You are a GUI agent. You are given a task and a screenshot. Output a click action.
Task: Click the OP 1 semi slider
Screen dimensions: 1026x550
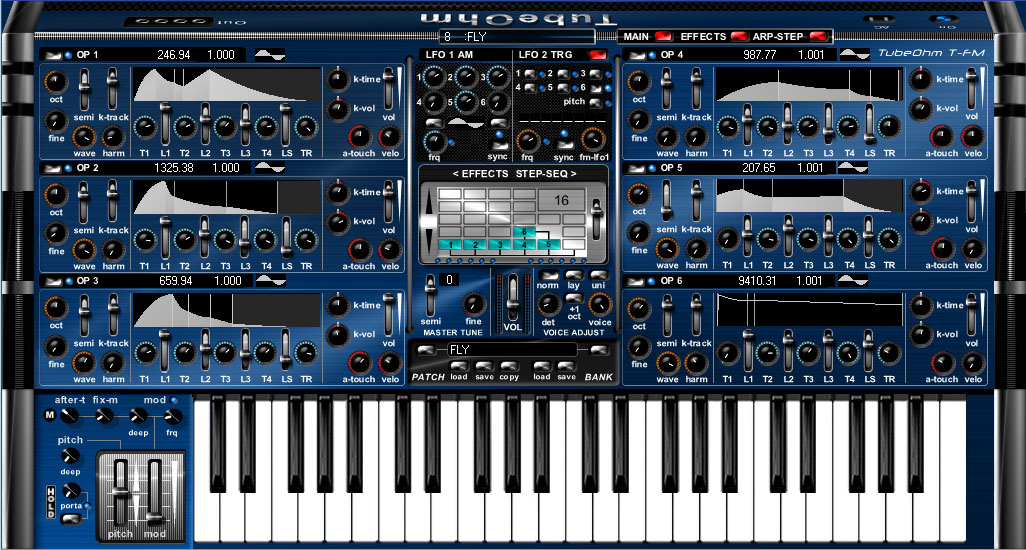(x=84, y=90)
